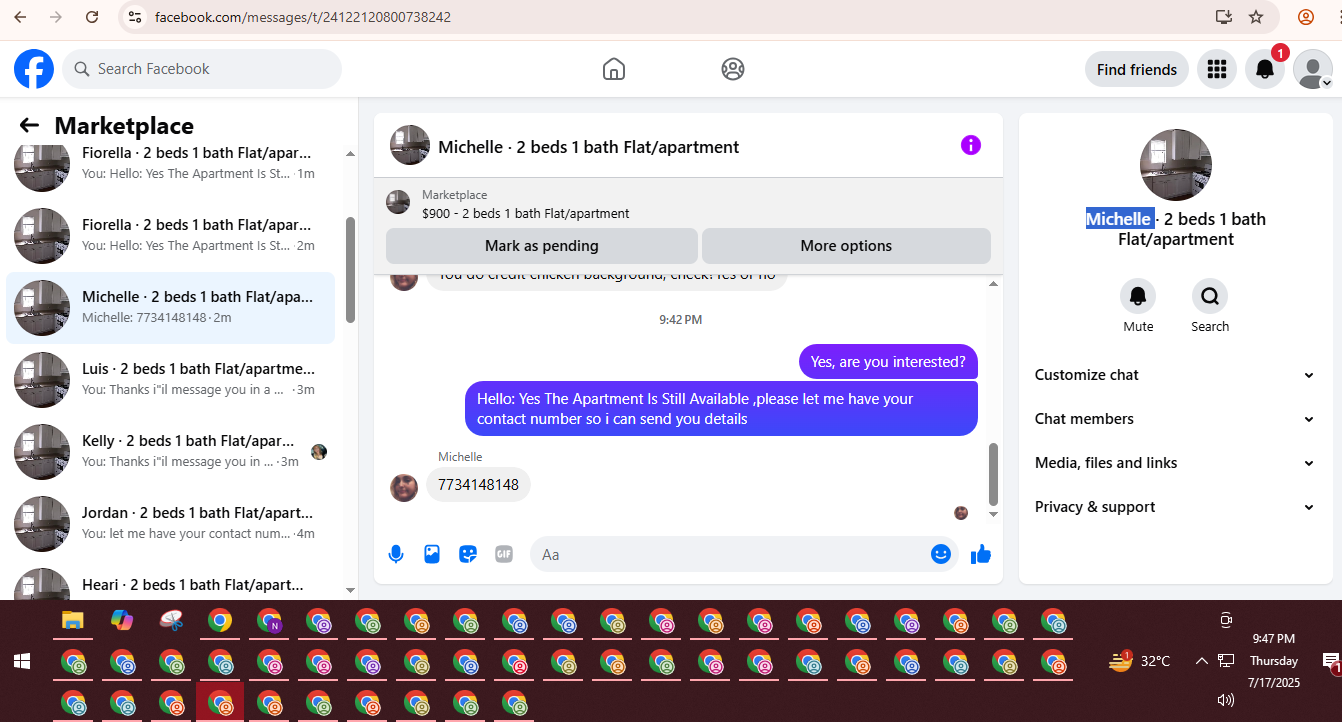This screenshot has width=1342, height=722.
Task: Open the Facebook menu grid icon
Action: pyautogui.click(x=1217, y=69)
